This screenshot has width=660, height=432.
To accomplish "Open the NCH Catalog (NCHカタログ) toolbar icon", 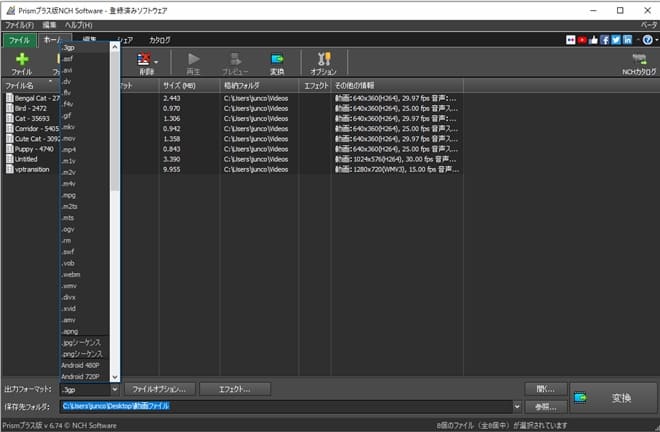I will pyautogui.click(x=639, y=59).
